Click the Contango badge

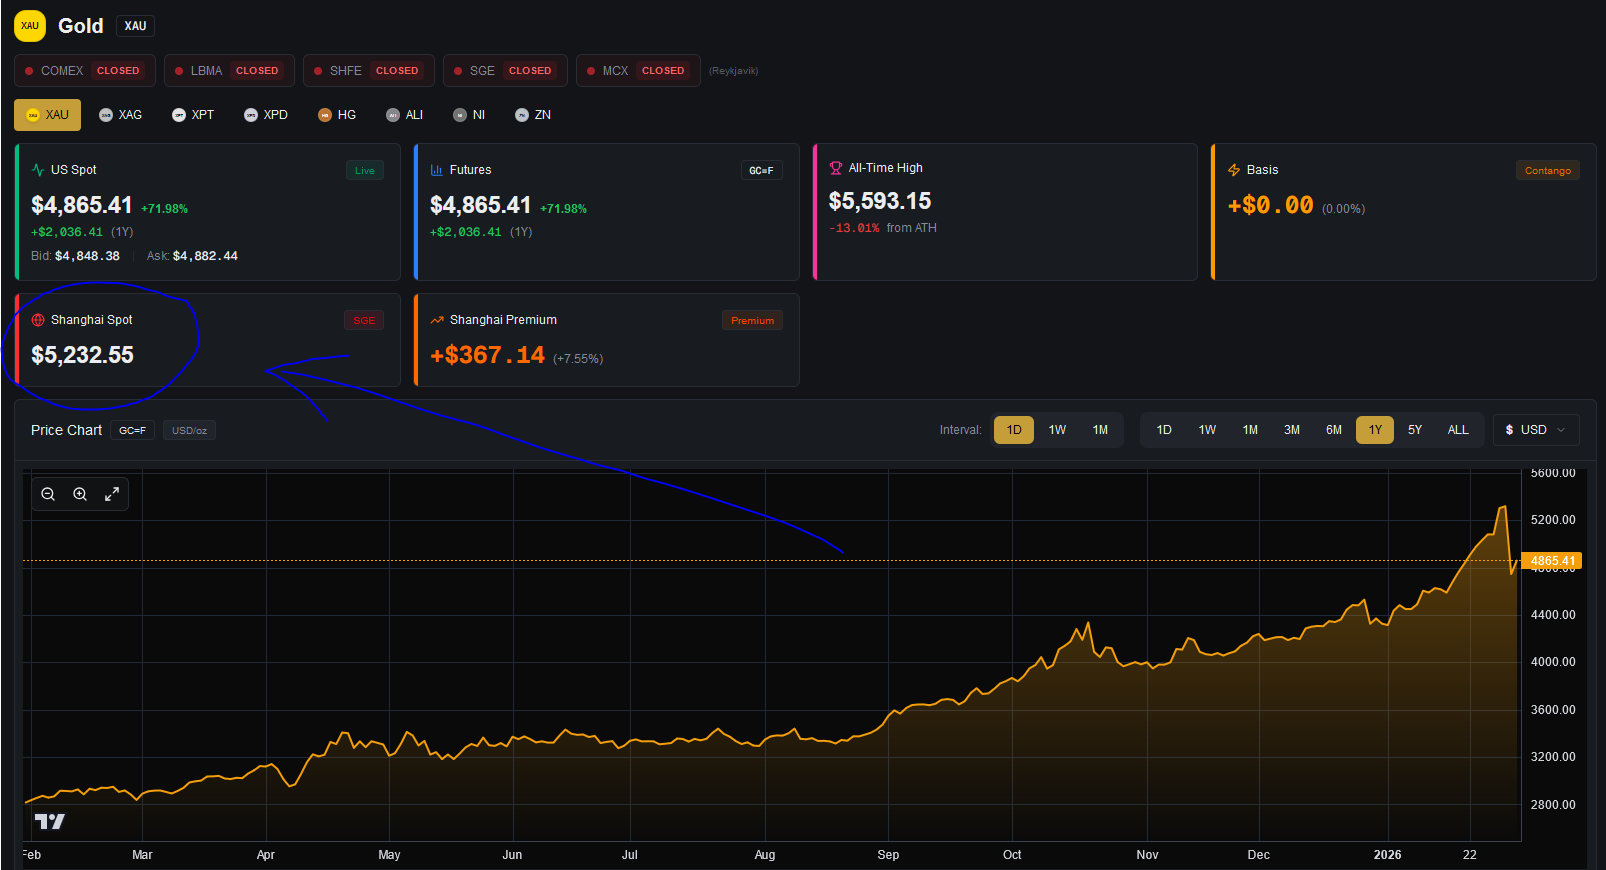(1548, 171)
